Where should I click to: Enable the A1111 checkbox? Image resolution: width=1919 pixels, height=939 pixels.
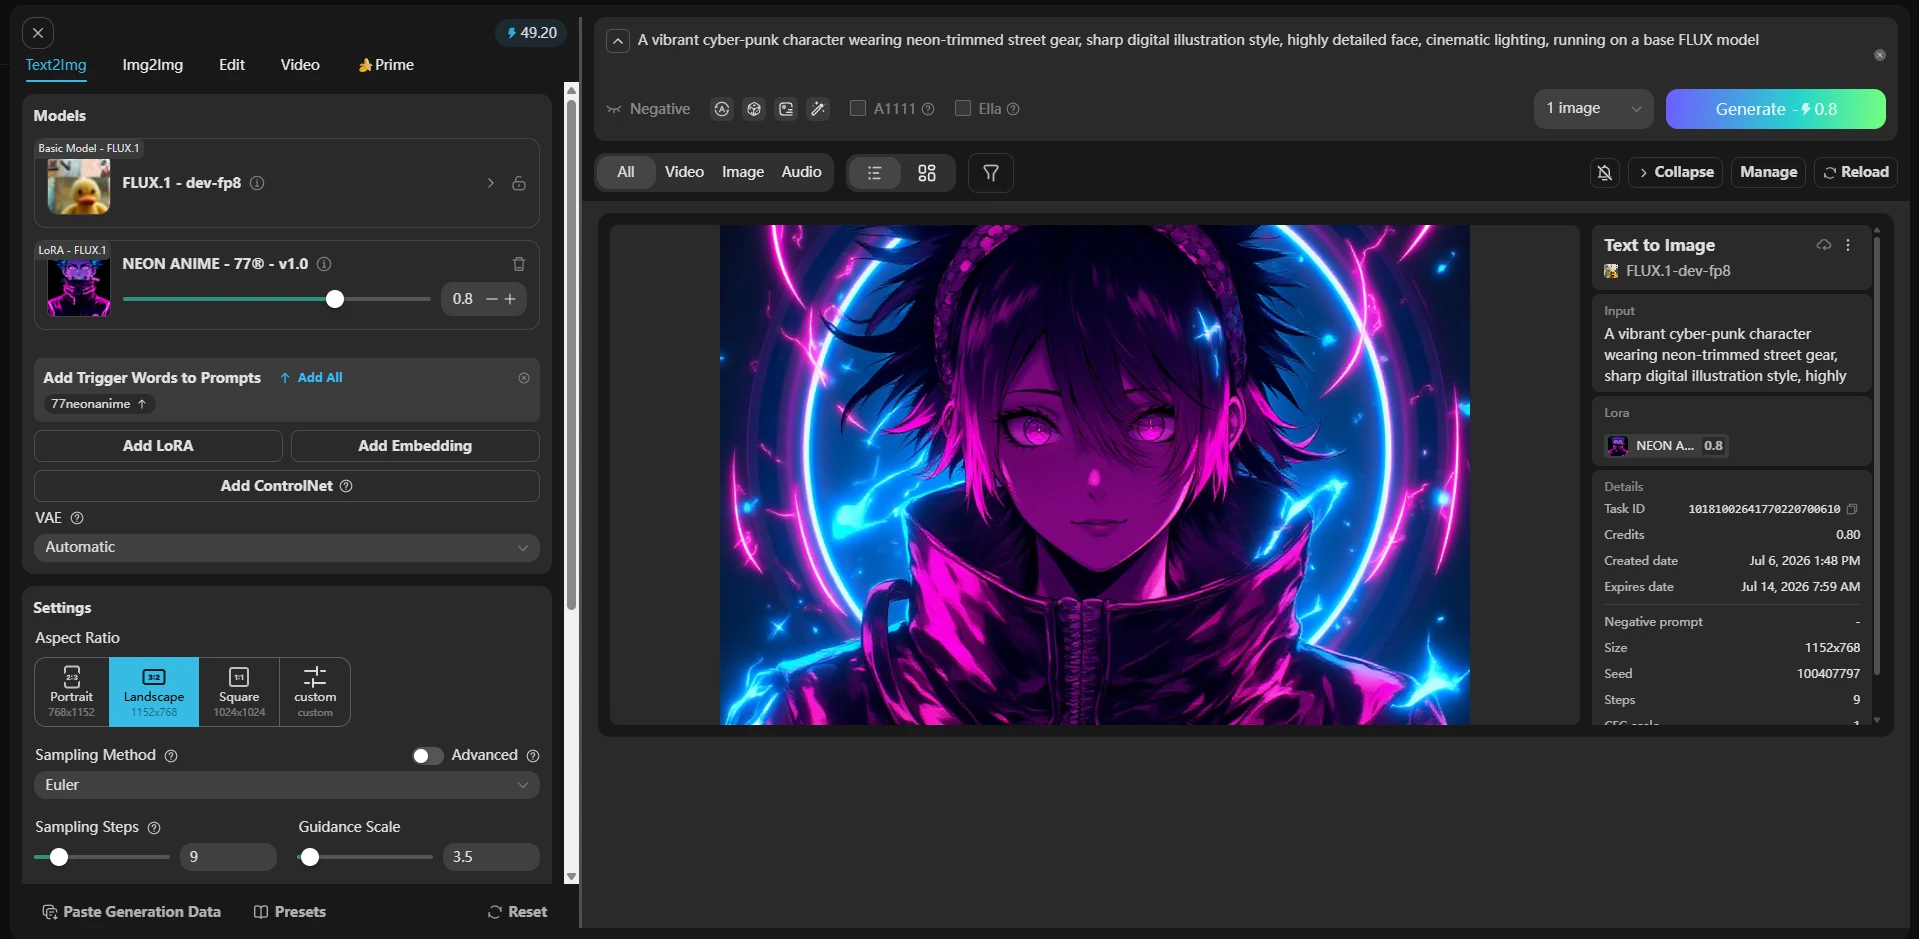pos(858,108)
